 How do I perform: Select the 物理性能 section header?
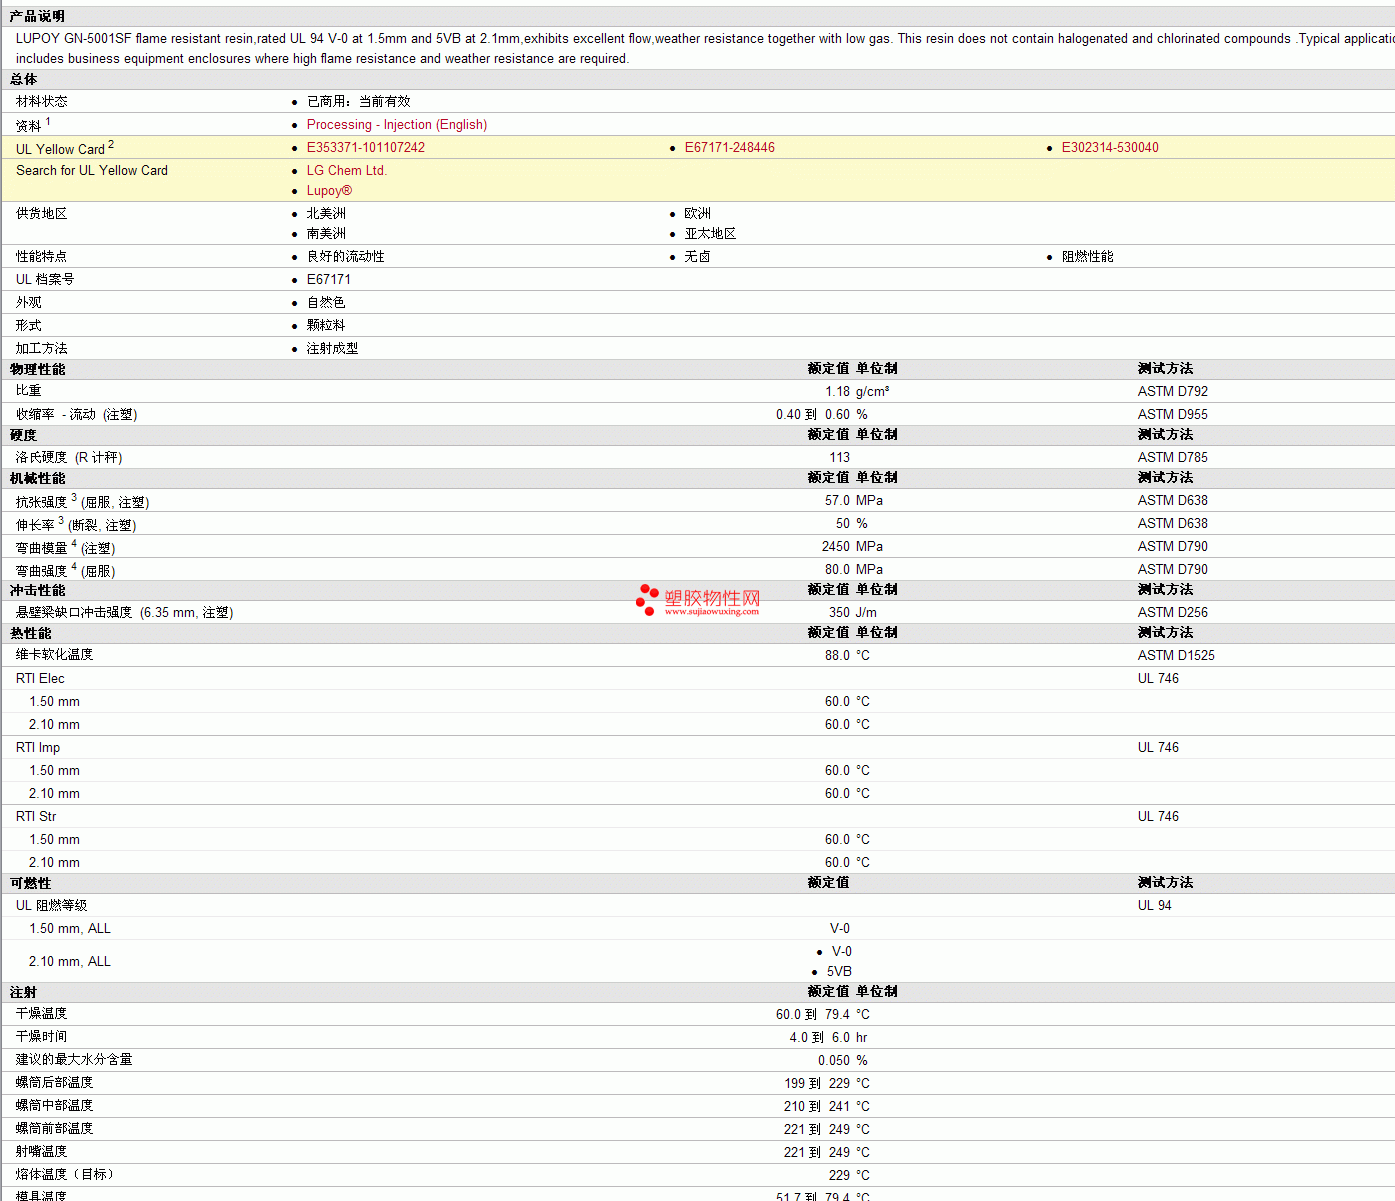(37, 369)
